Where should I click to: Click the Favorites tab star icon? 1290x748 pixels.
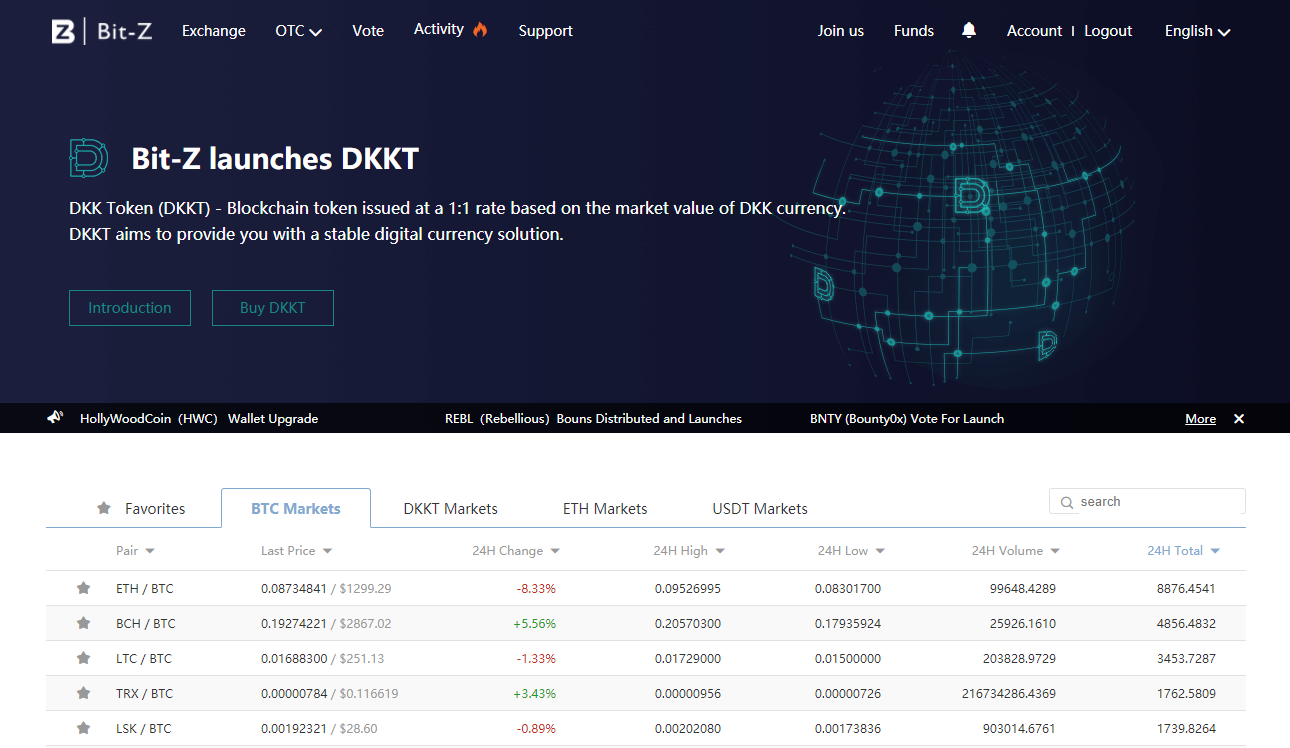(104, 508)
